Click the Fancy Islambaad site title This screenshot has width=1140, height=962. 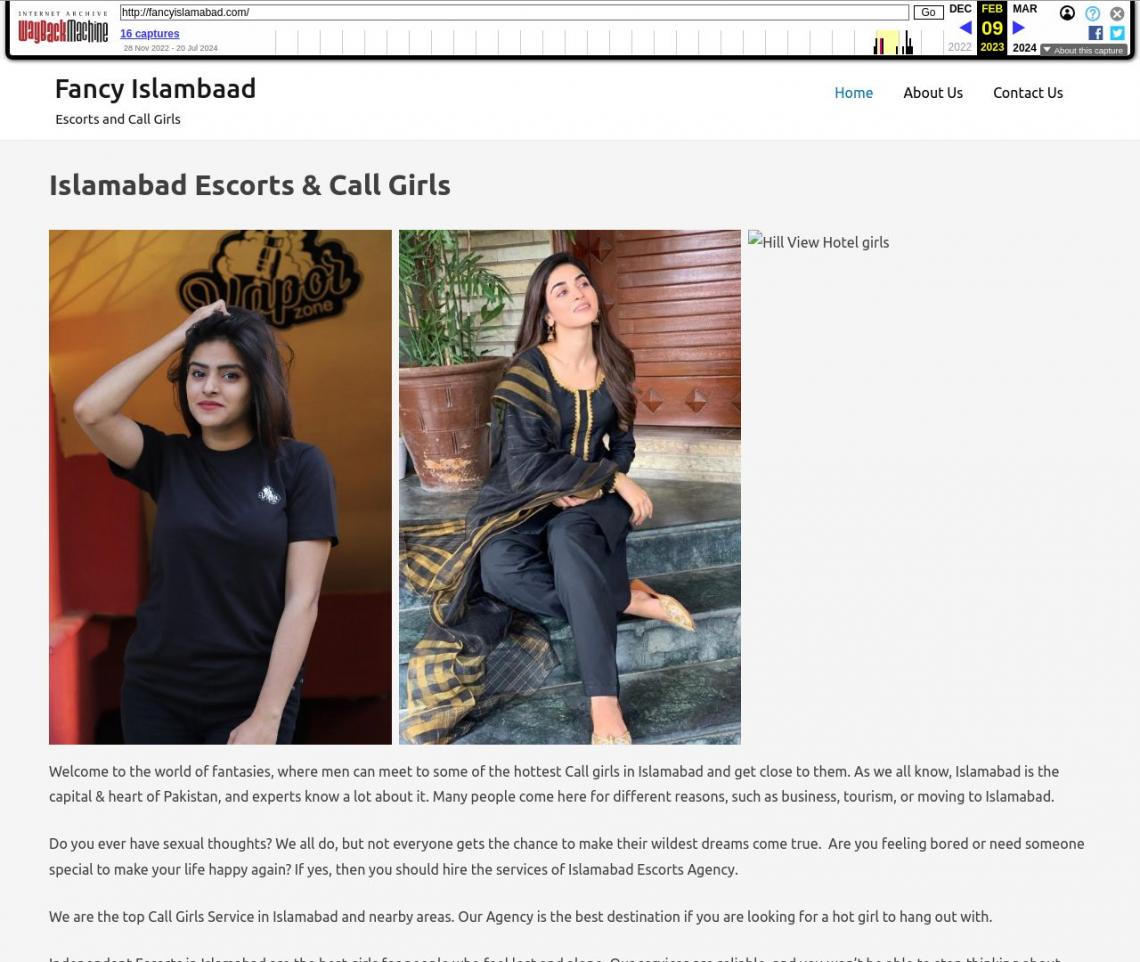[156, 89]
